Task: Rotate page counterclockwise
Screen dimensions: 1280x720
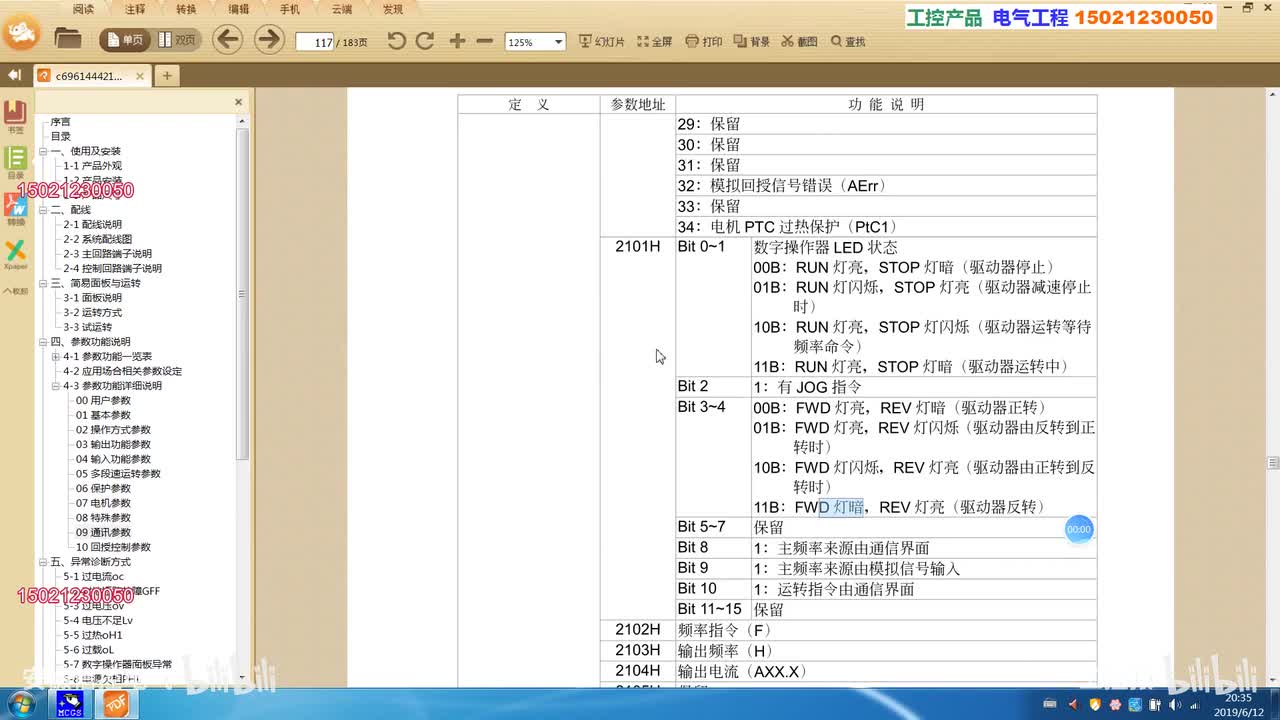Action: click(x=397, y=41)
